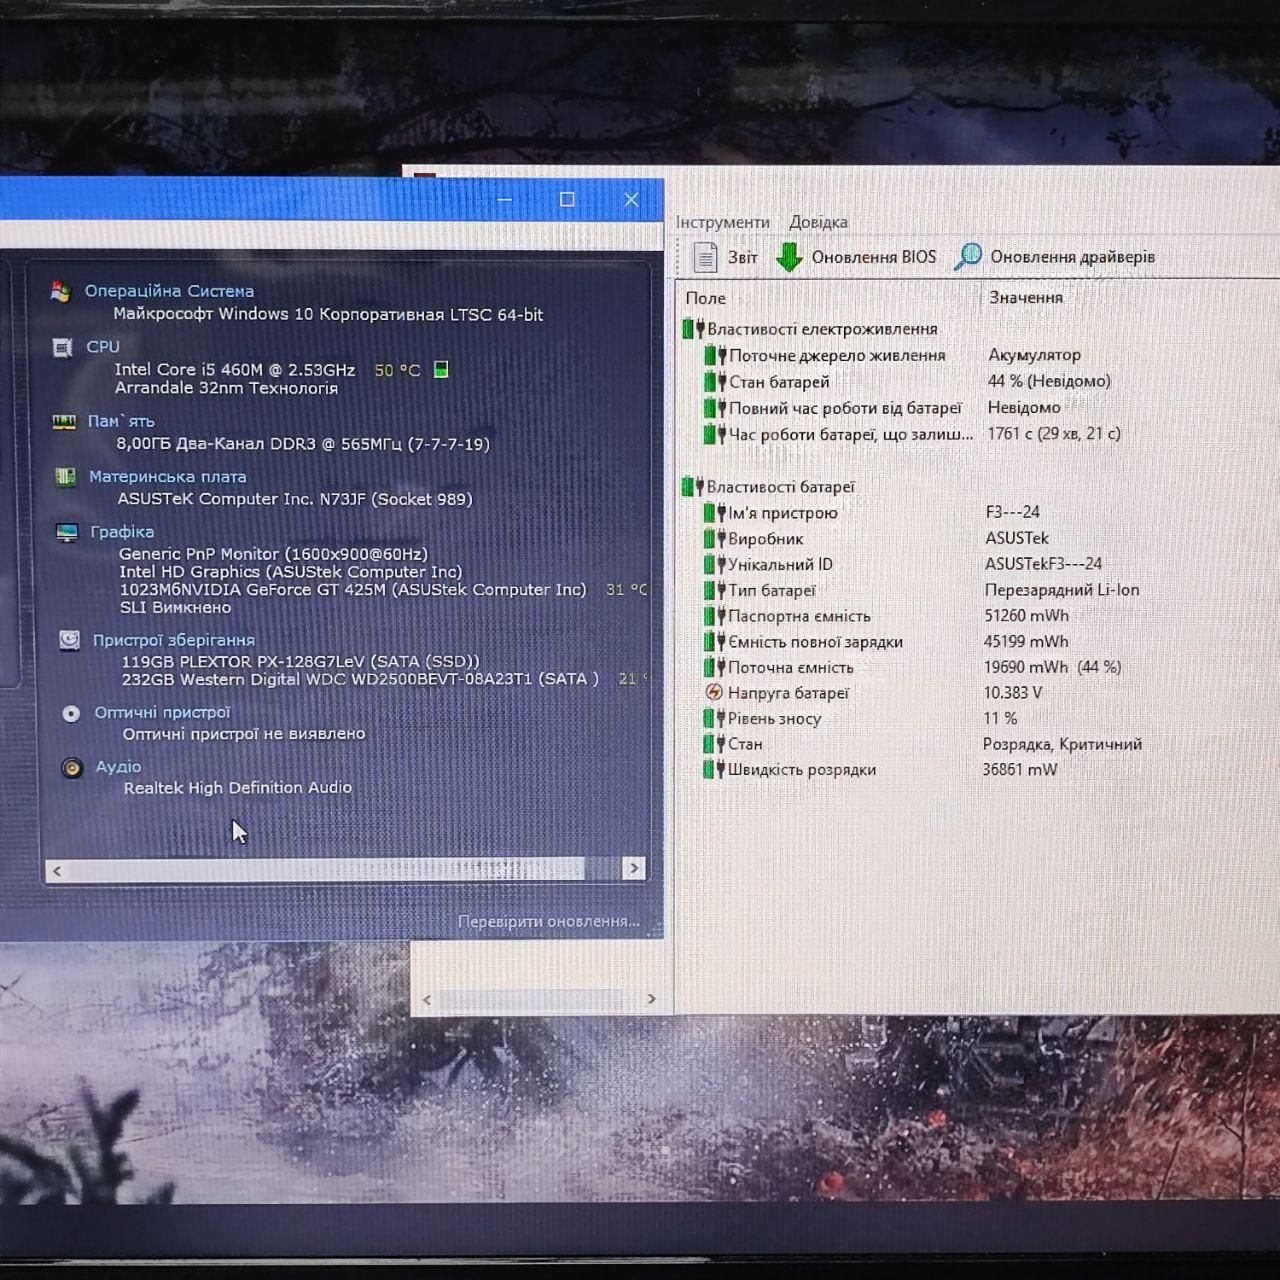Click the magnifier Оновлення драйверів icon
This screenshot has width=1280, height=1280.
pyautogui.click(x=968, y=257)
